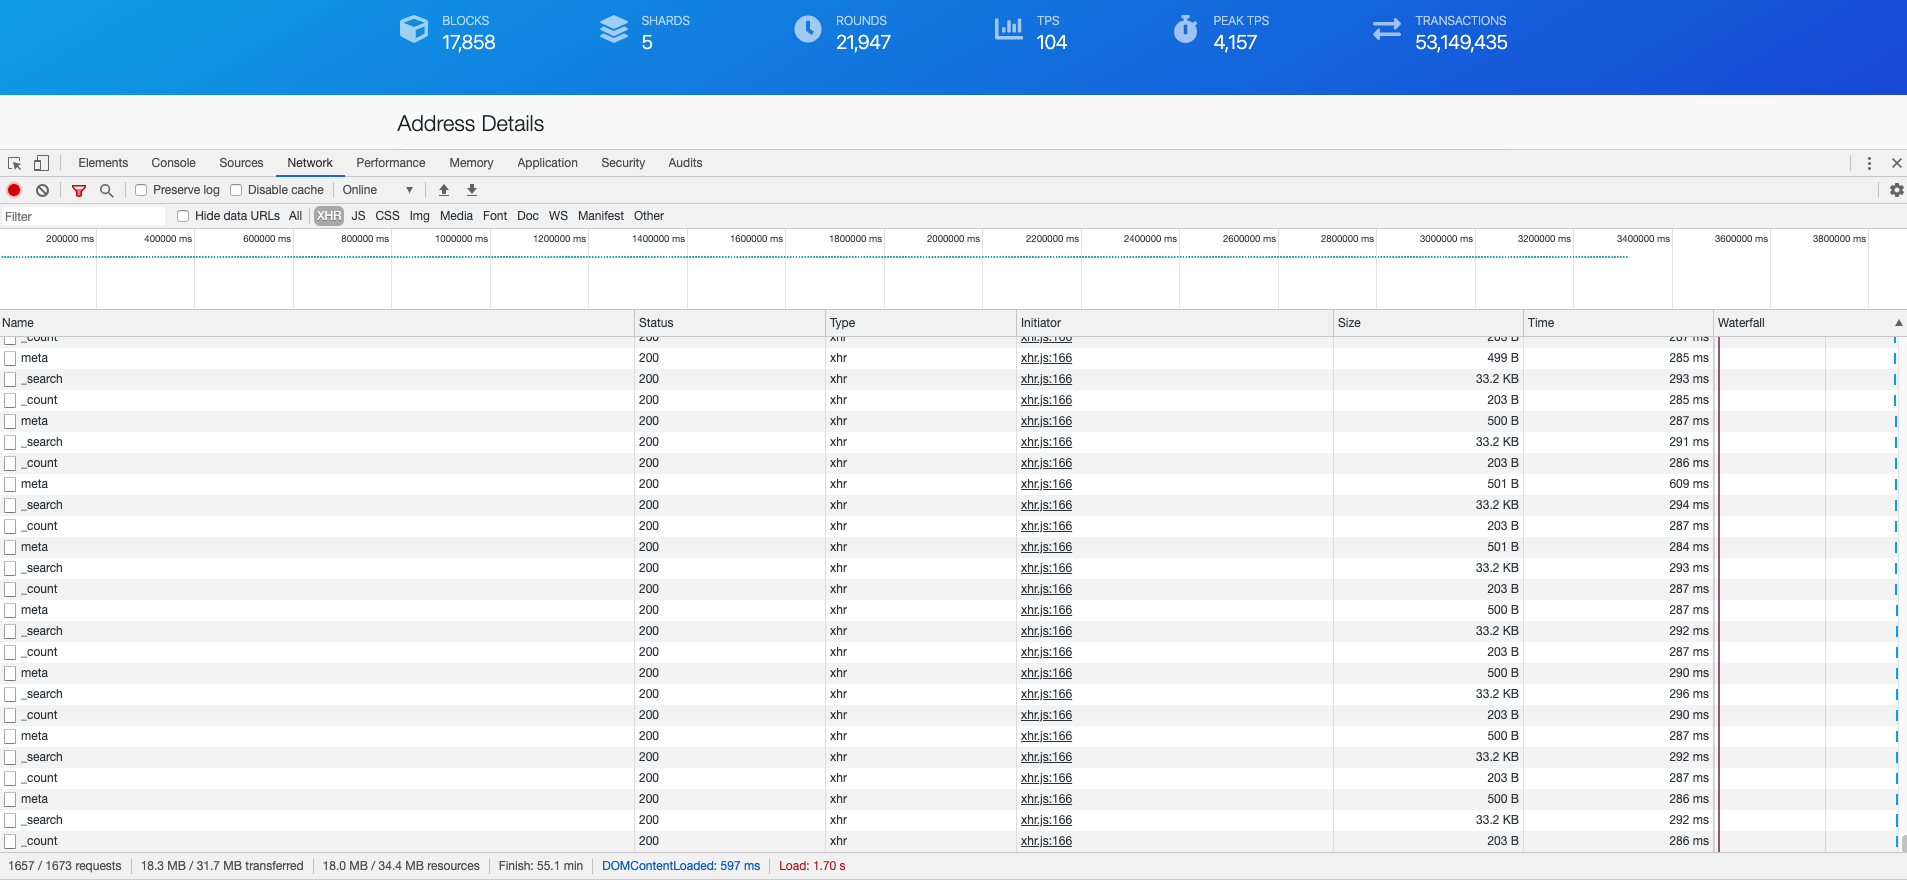Click the export HAR download arrow
The width and height of the screenshot is (1907, 880).
472,190
